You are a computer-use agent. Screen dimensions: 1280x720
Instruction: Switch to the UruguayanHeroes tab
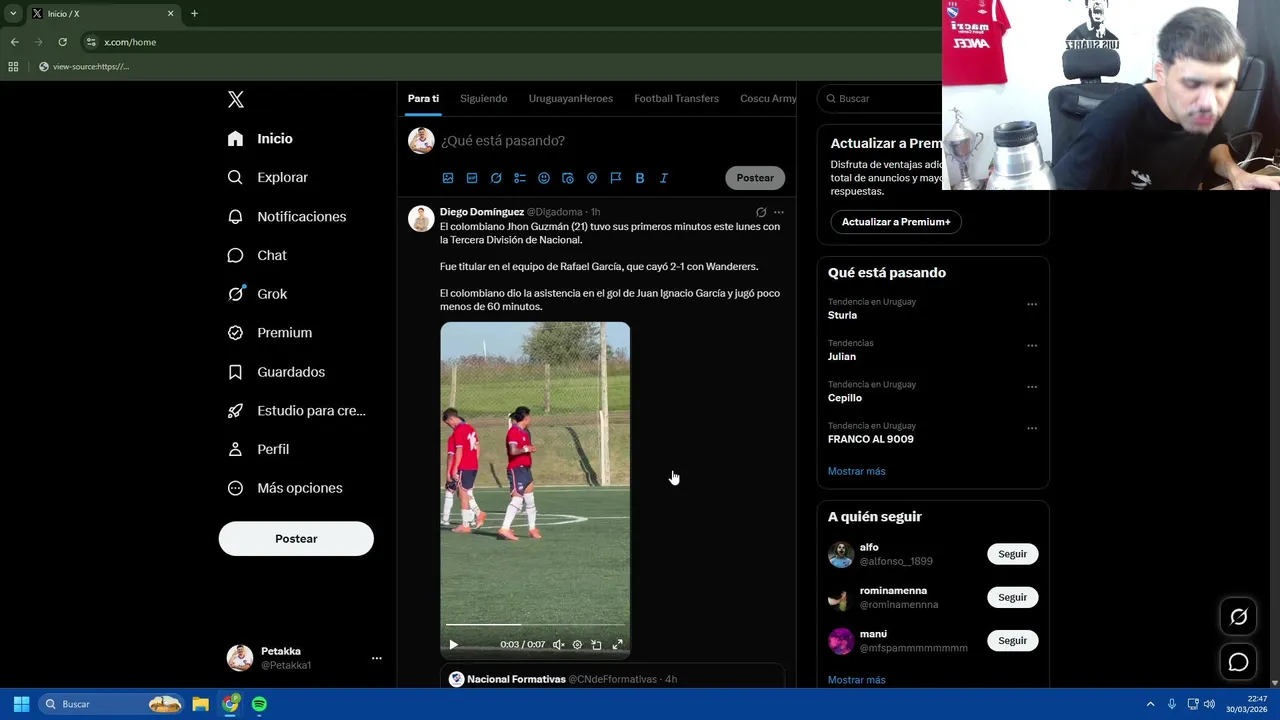click(571, 98)
